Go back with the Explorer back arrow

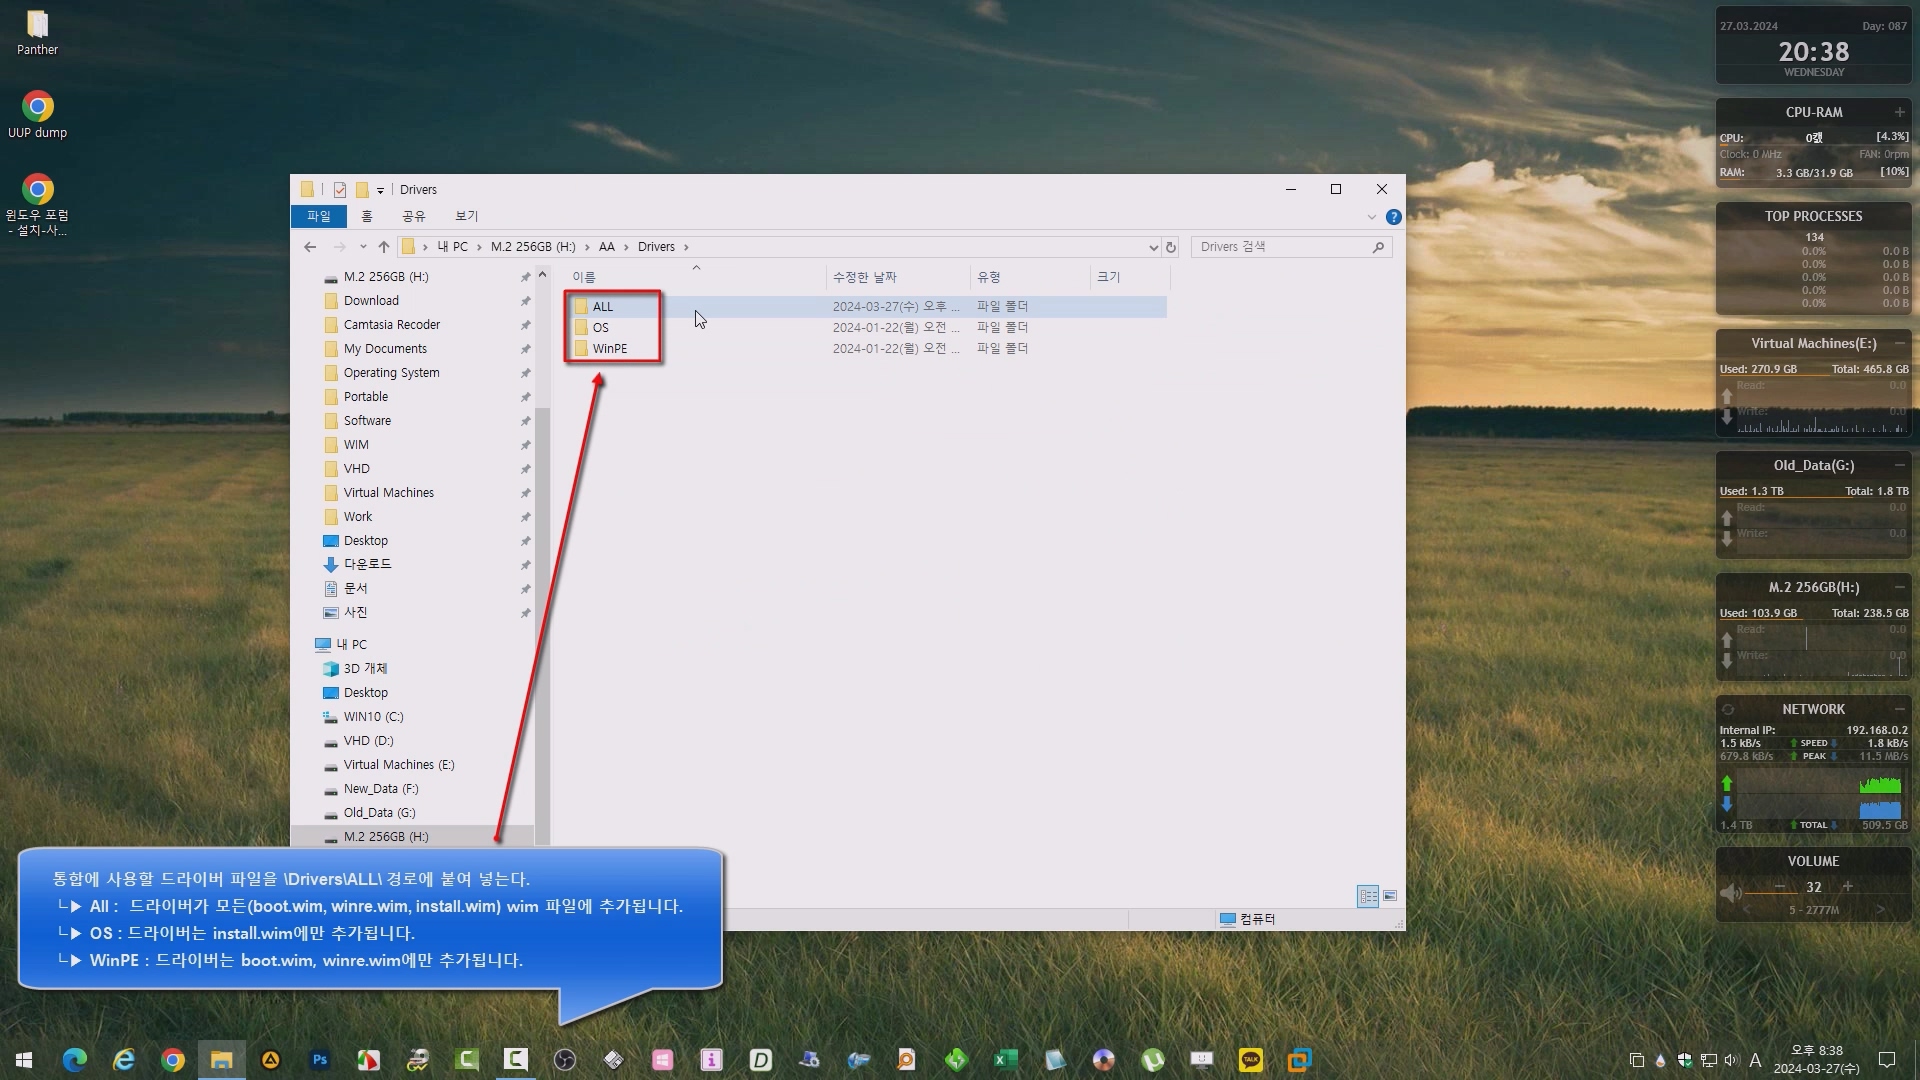[310, 247]
